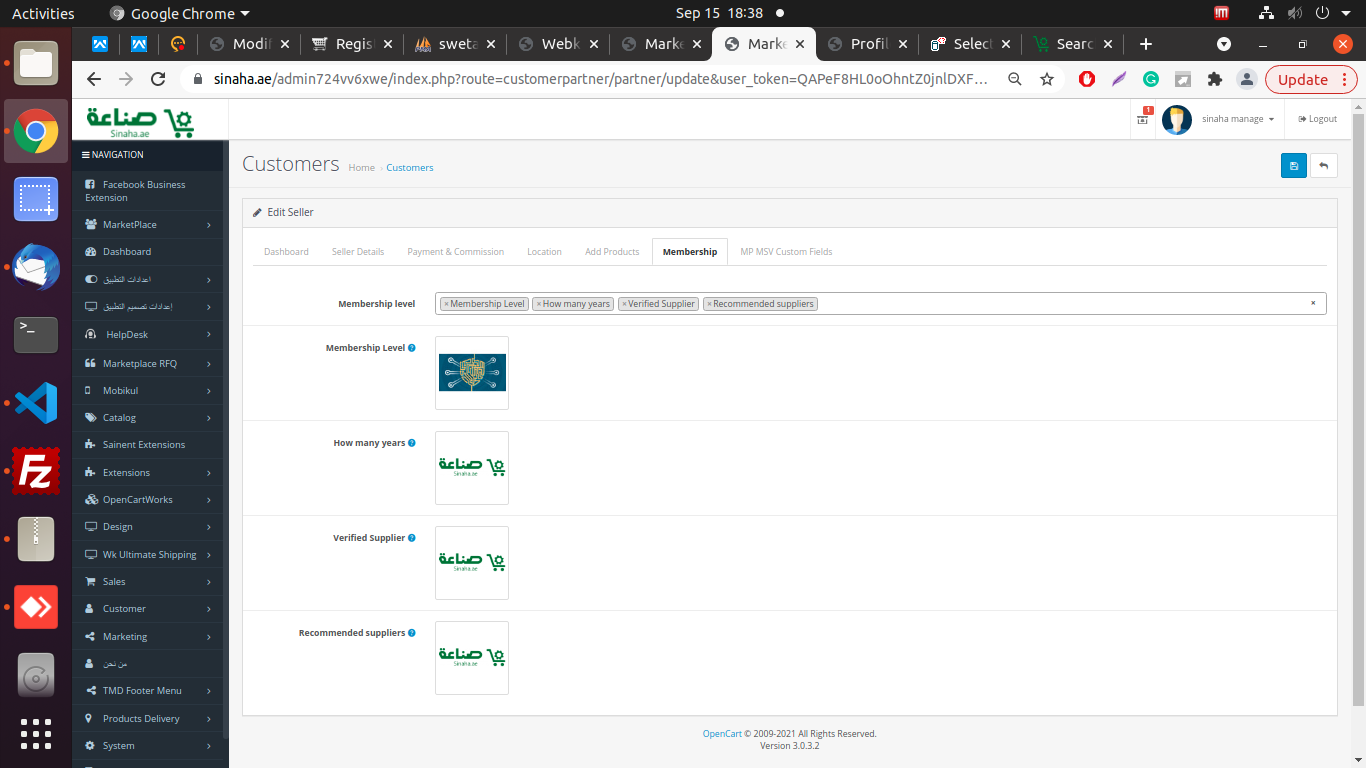Expand the Catalog navigation menu
The height and width of the screenshot is (768, 1366).
[x=147, y=418]
